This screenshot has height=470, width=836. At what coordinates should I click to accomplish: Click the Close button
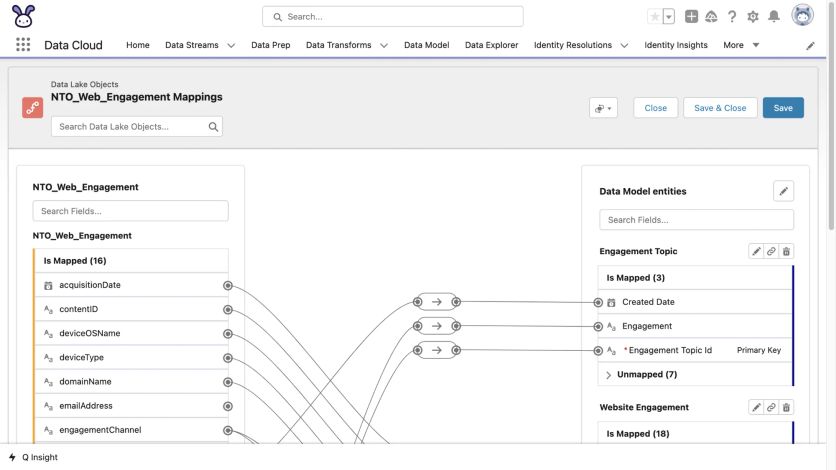(x=655, y=108)
